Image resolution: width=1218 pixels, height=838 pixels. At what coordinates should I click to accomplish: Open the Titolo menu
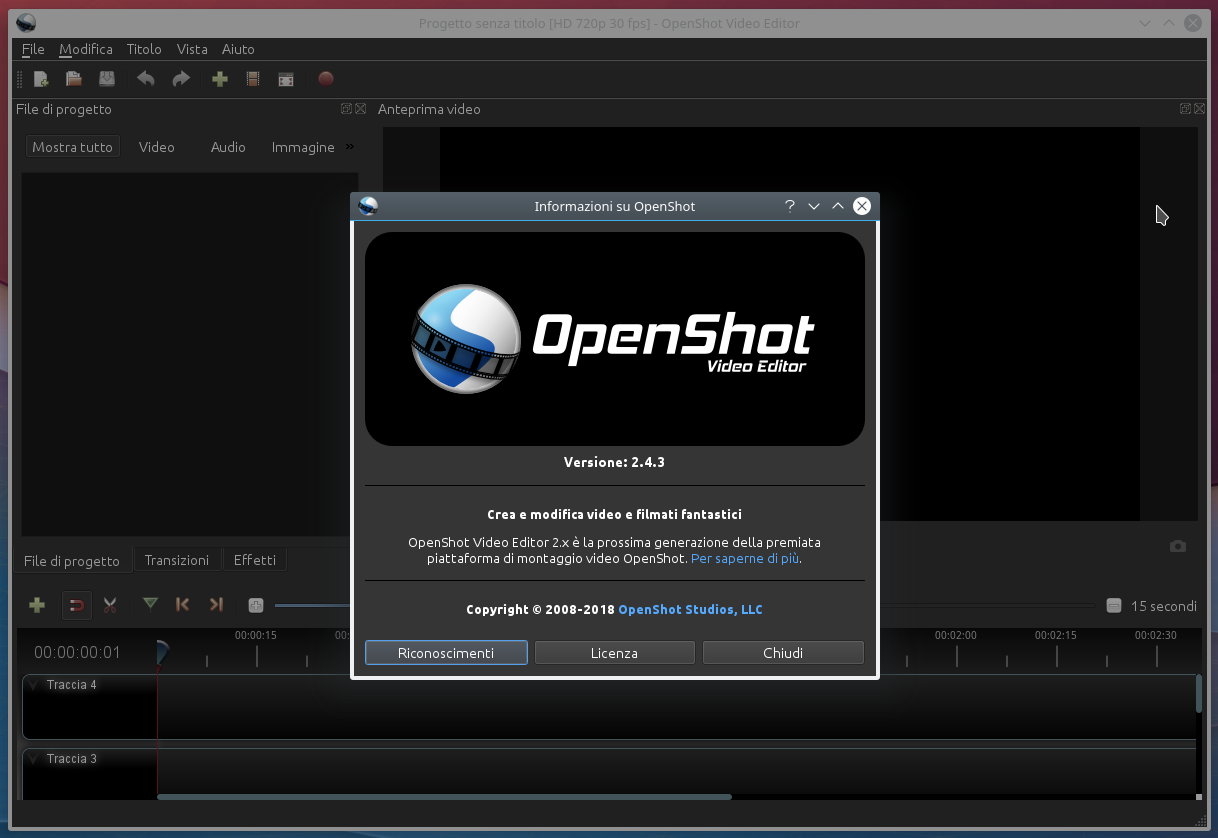point(144,49)
